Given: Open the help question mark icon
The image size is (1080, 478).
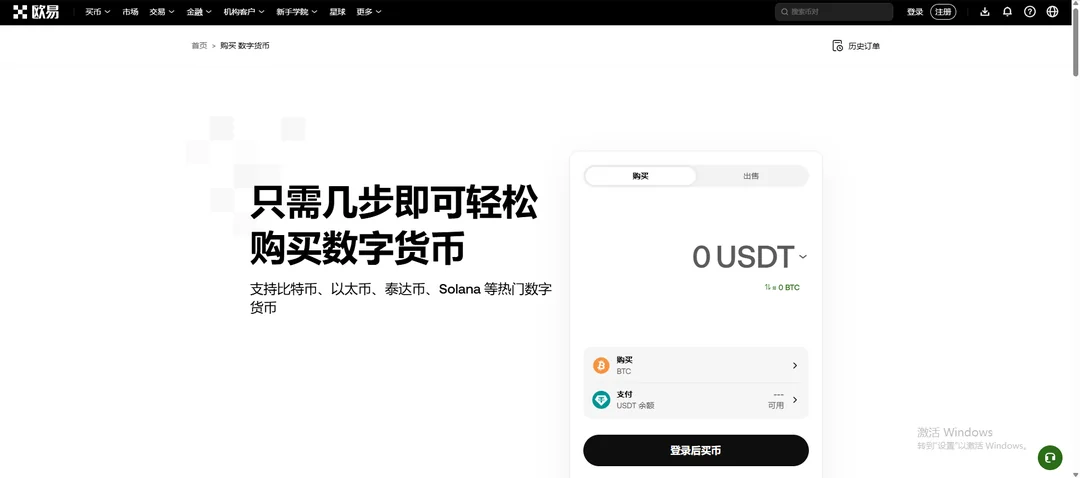Looking at the screenshot, I should click(1030, 12).
